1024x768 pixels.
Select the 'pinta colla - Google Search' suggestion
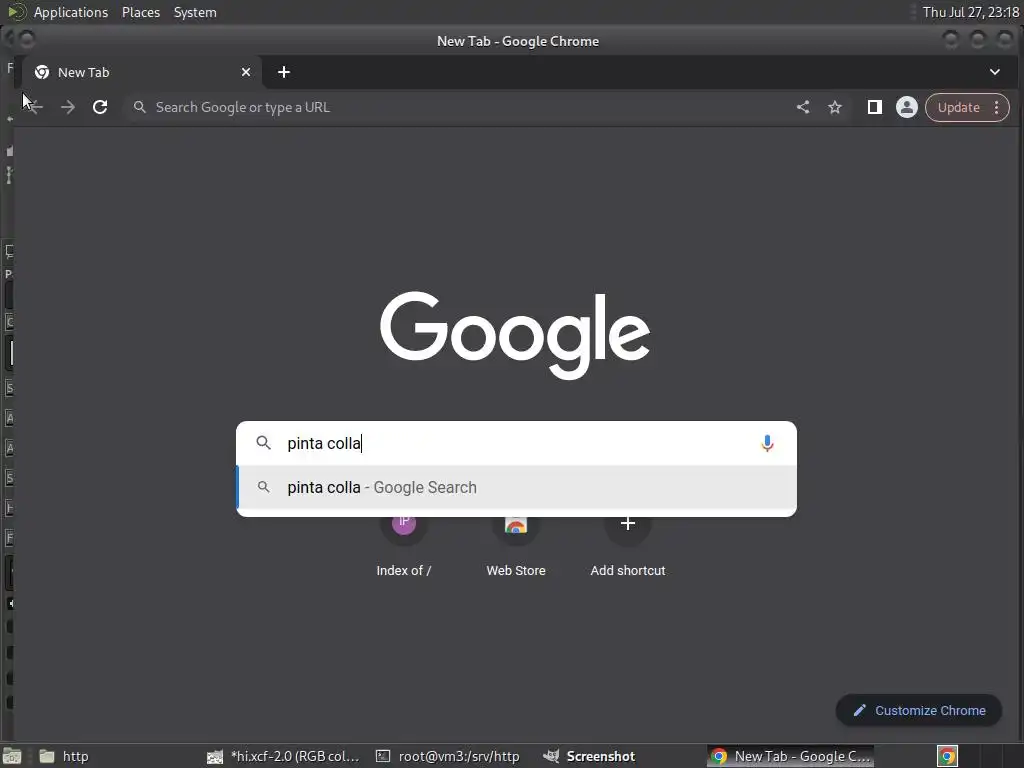(516, 487)
